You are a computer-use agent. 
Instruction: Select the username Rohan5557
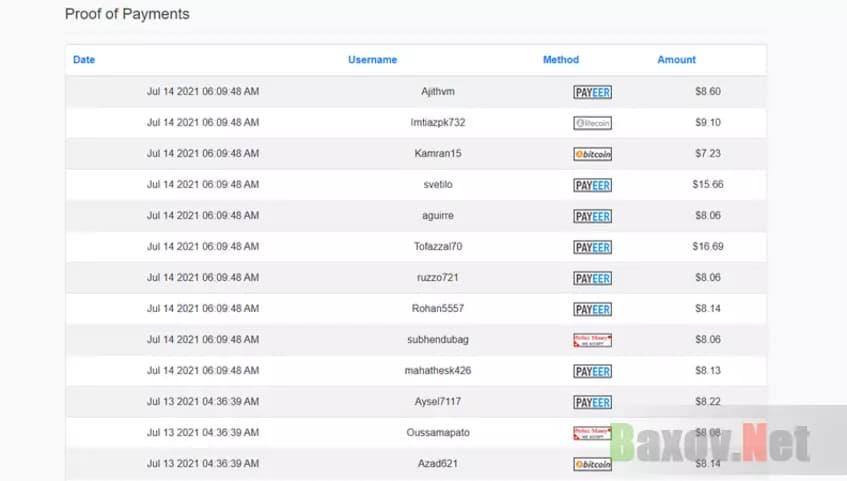click(438, 309)
